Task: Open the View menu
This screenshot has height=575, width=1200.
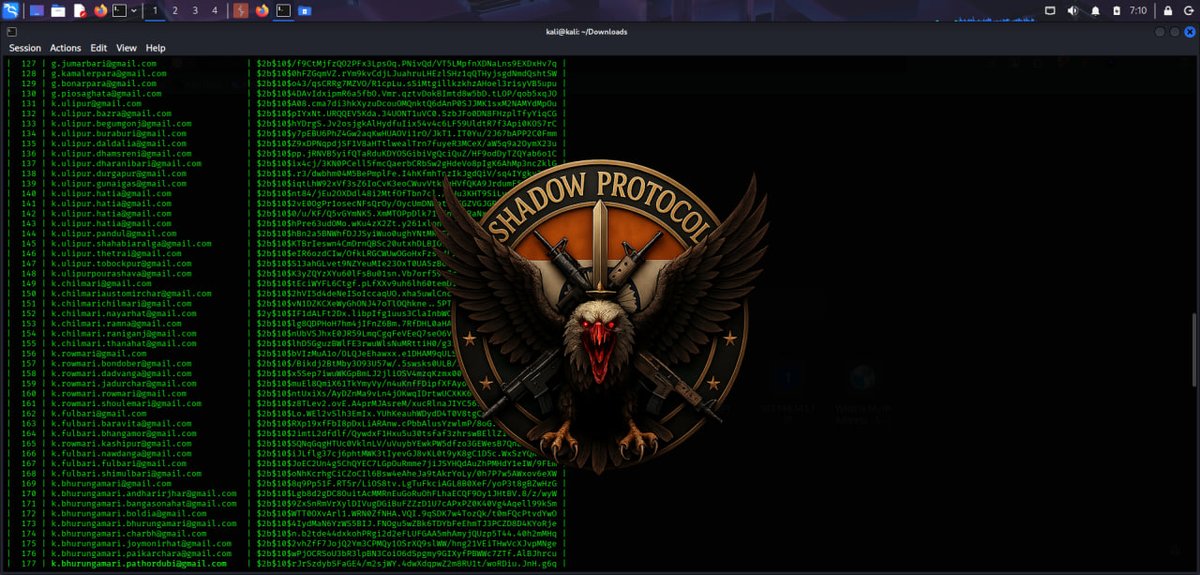Action: [126, 48]
